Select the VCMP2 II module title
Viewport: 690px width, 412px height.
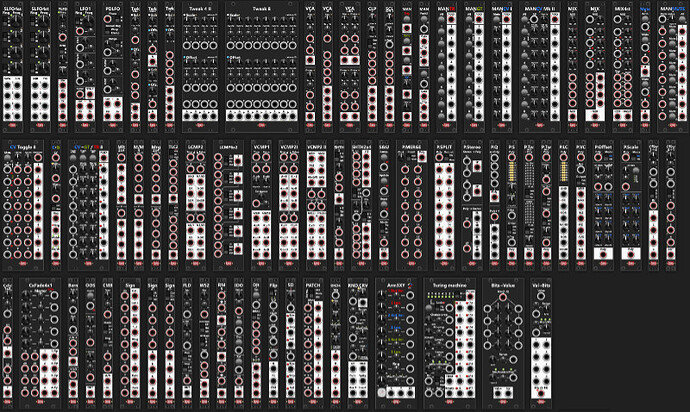pos(316,147)
